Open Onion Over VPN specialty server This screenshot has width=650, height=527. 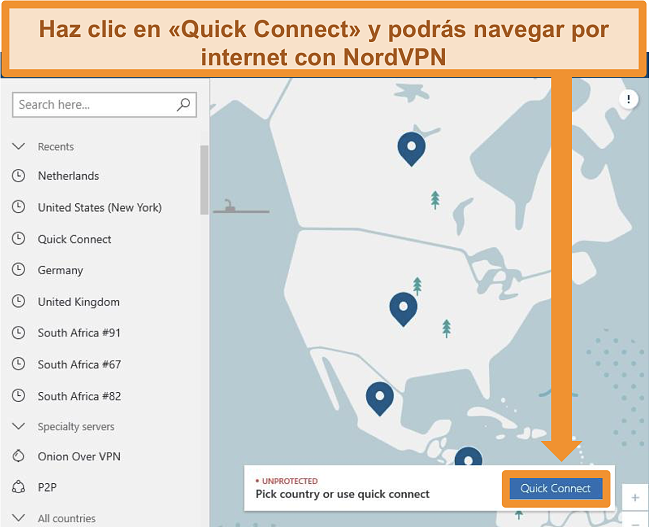point(79,457)
